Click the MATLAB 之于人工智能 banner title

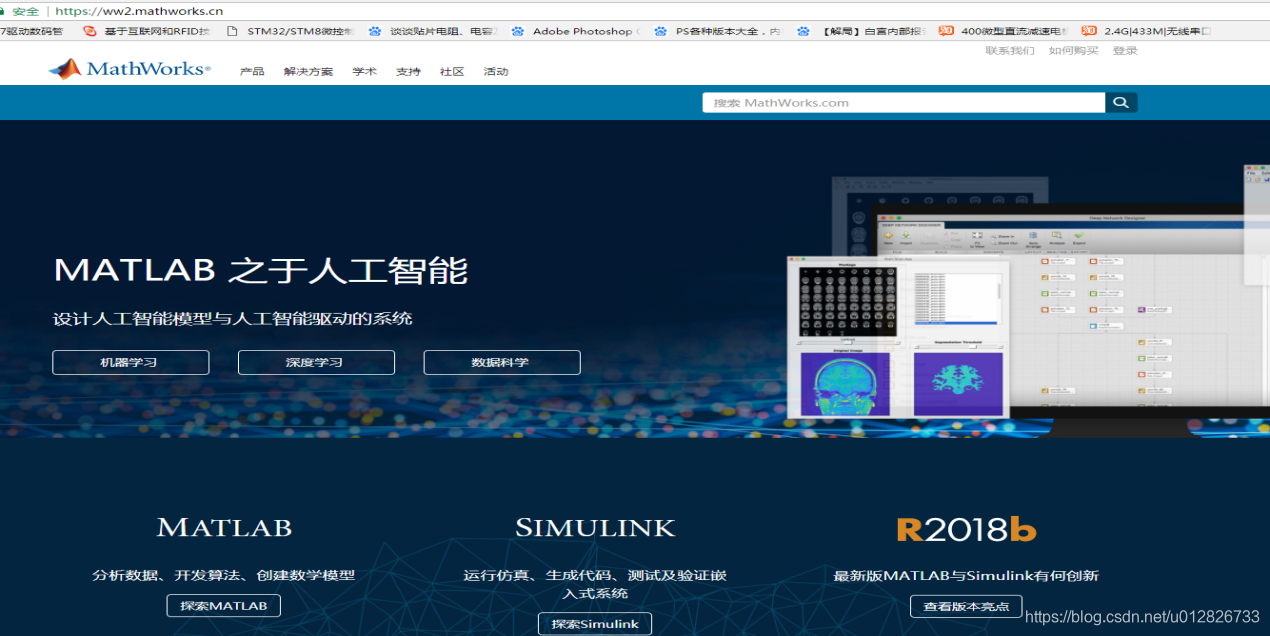tap(261, 270)
